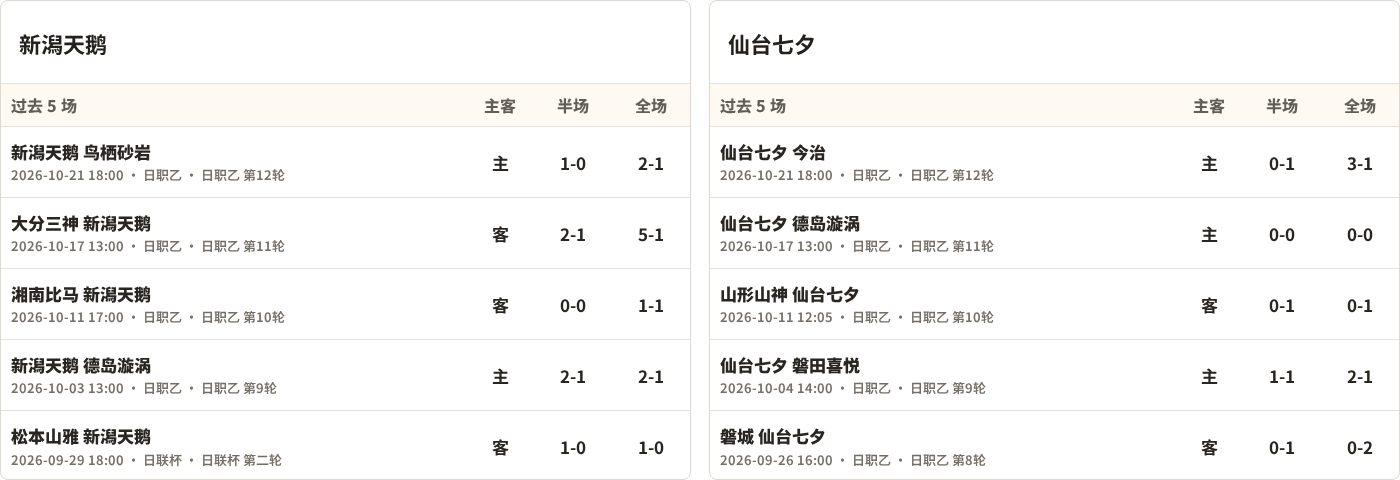Open the 新潟天鹅 鸟栖砂岩 match row
Screen dimensions: 1400x480
click(x=345, y=163)
